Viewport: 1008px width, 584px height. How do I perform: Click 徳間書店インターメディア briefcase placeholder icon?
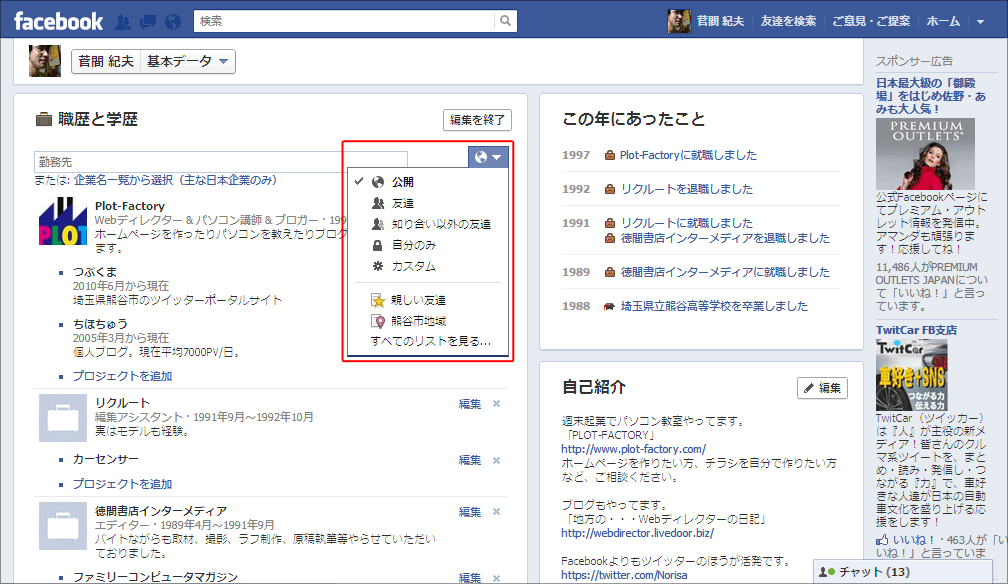click(62, 526)
